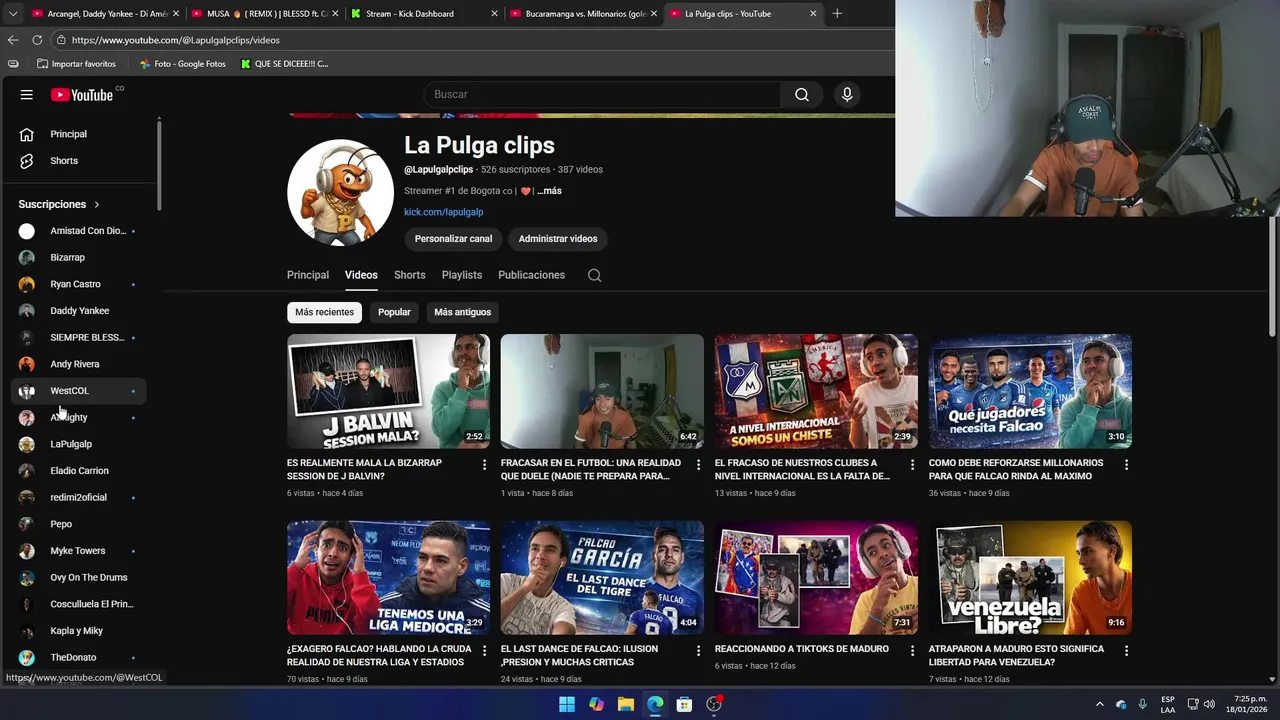The image size is (1280, 720).
Task: Open Venezuela Libre video thumbnail
Action: tap(1030, 577)
